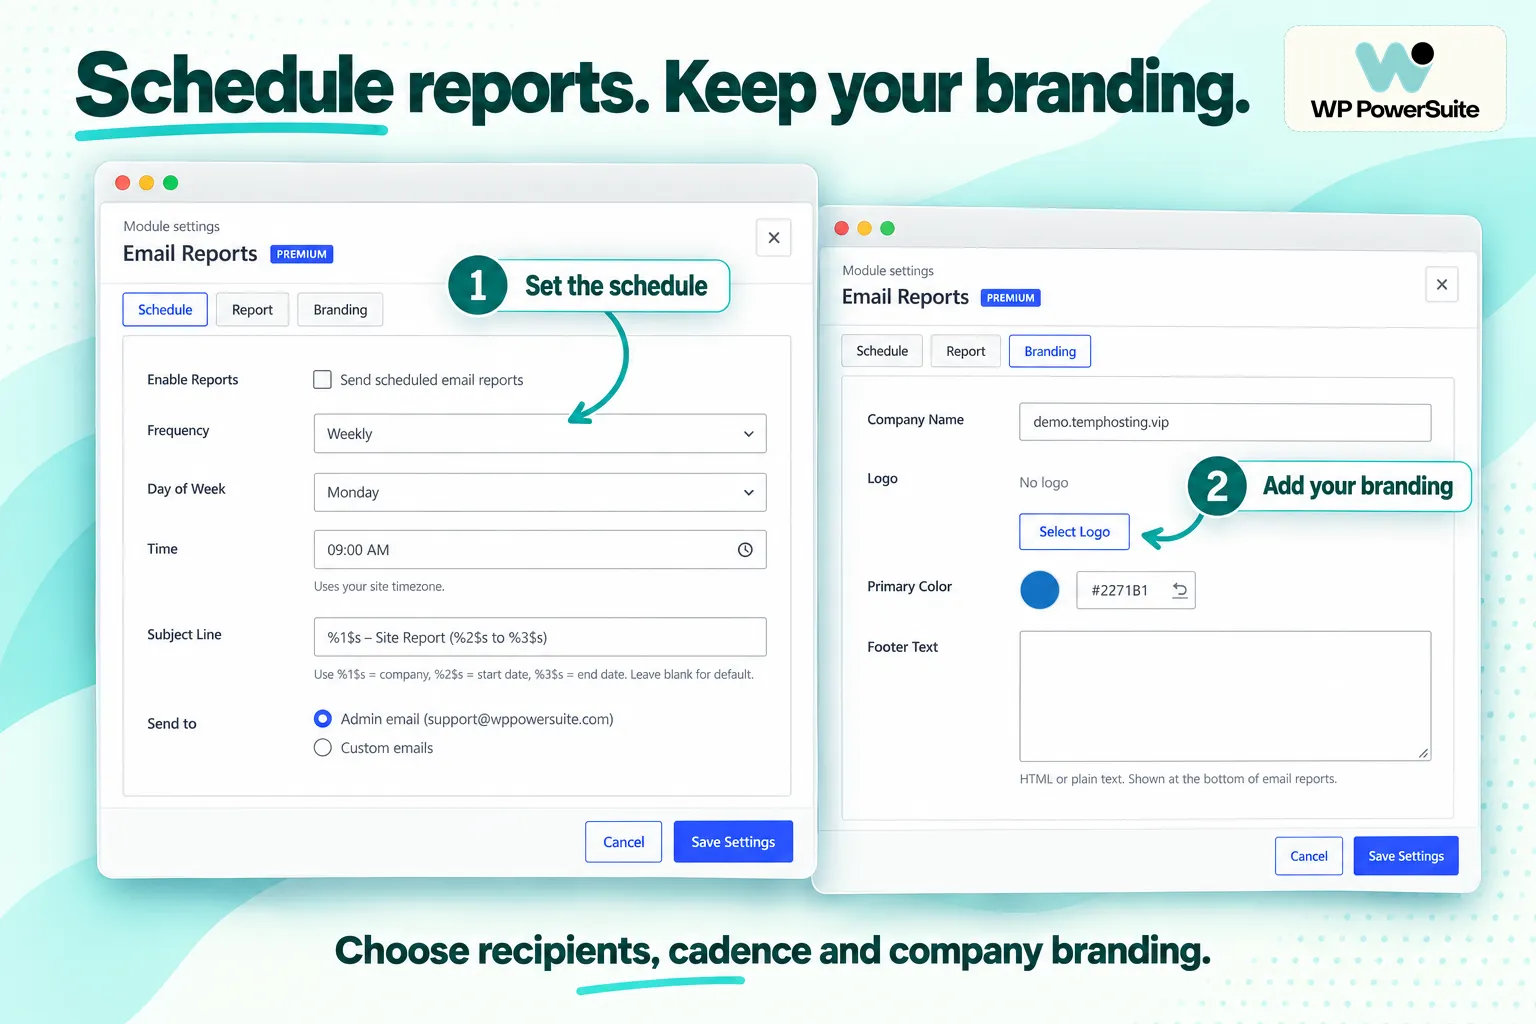
Task: Choose the Custom emails radio option
Action: (322, 748)
